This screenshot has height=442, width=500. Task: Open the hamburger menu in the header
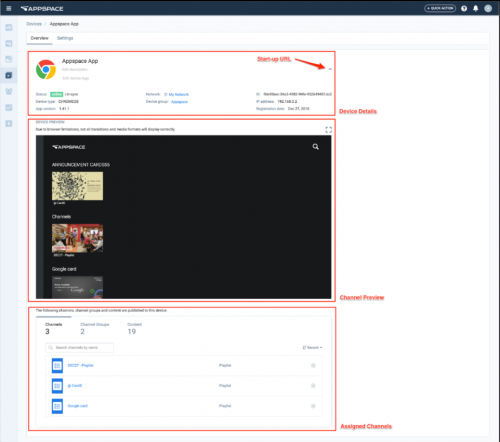pyautogui.click(x=9, y=8)
